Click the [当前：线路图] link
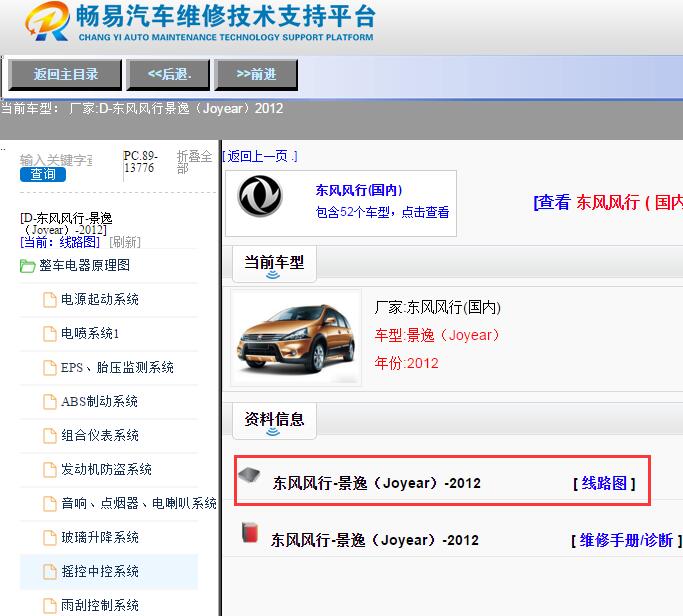The width and height of the screenshot is (683, 616). point(60,242)
